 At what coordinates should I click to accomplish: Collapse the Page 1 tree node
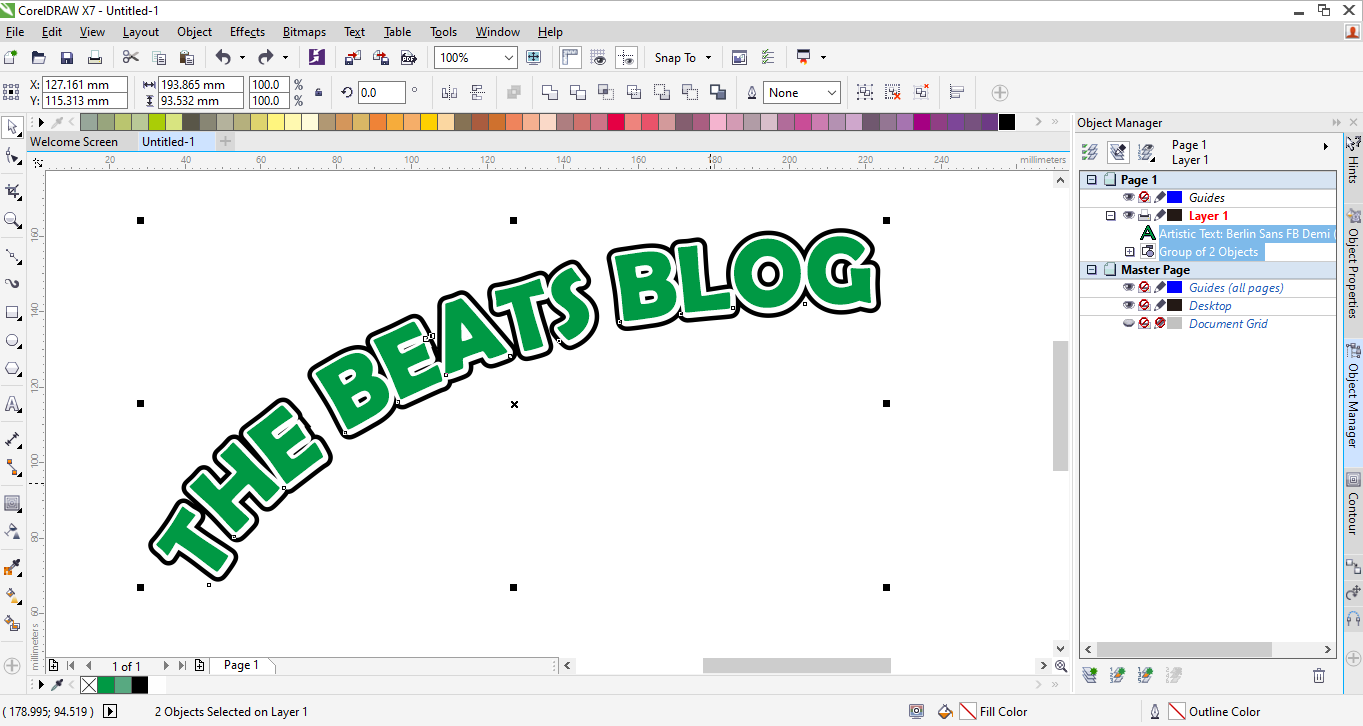1092,180
